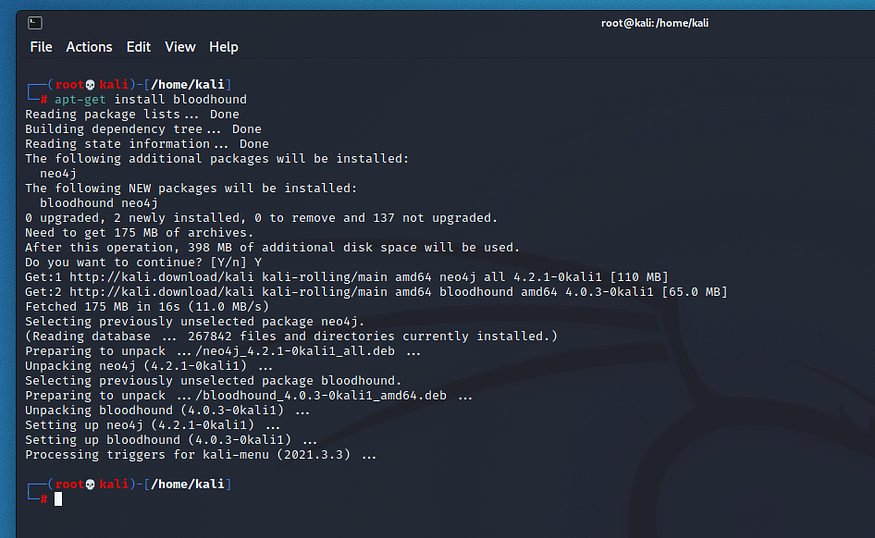Click the 'following additional packages will be installed' line
Viewport: 875px width, 538px height.
(217, 158)
